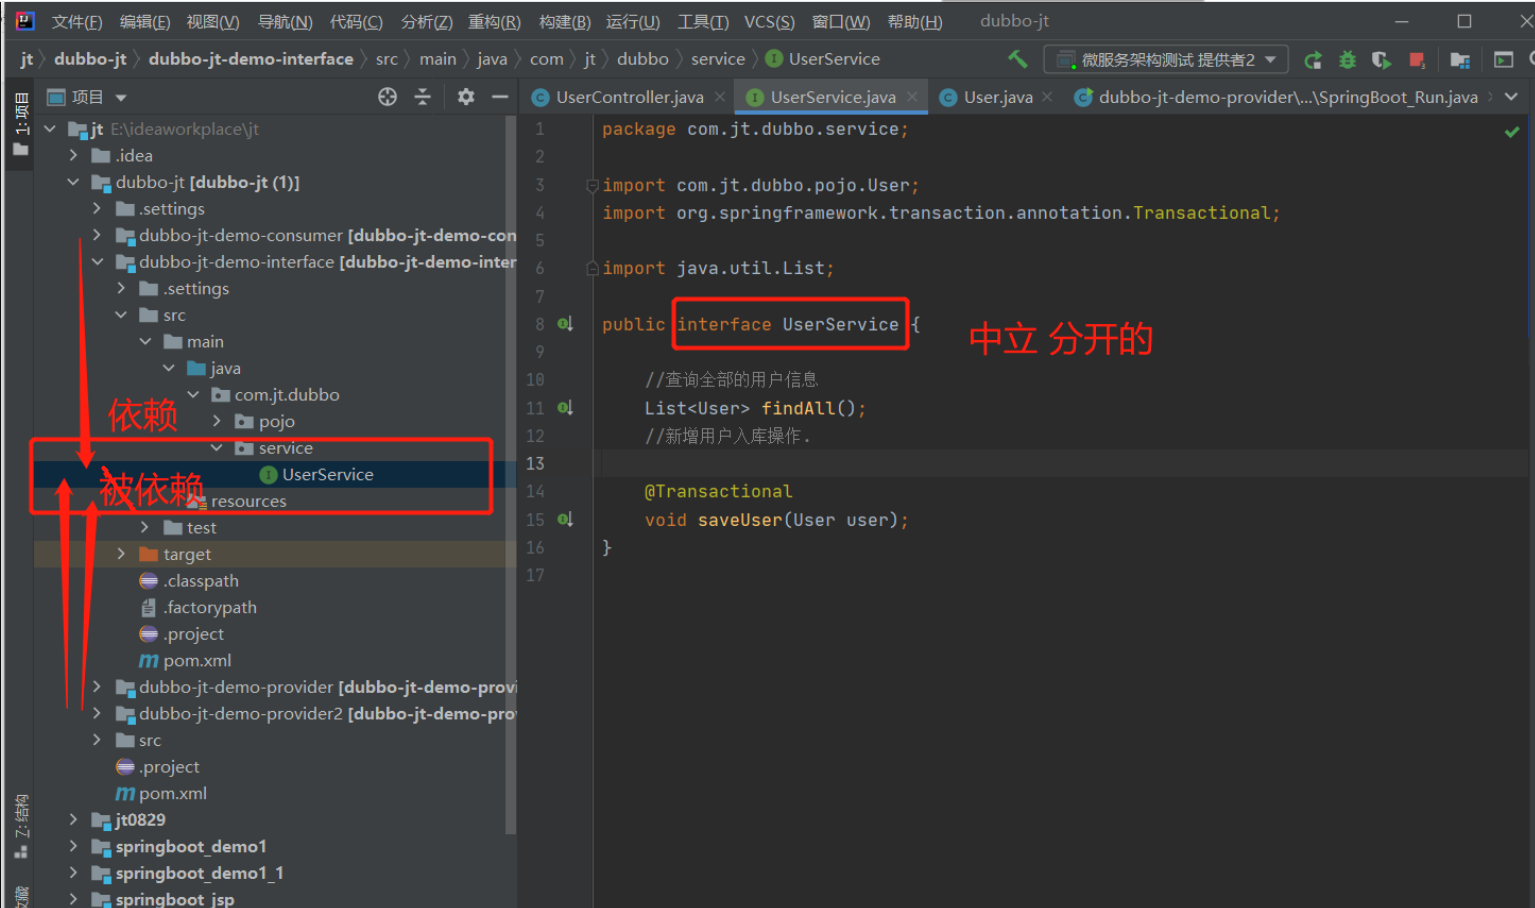Hide the Project panel with the minus icon
1535x908 pixels.
500,96
